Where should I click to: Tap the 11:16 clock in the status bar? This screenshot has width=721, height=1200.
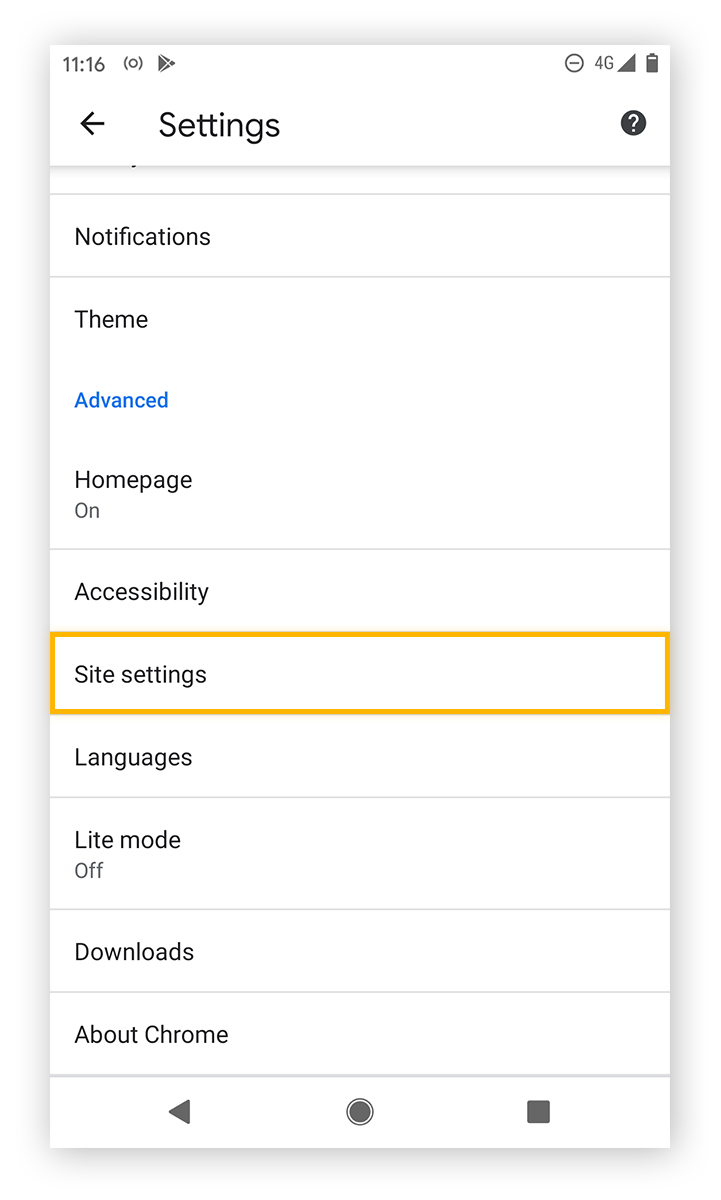click(x=83, y=63)
